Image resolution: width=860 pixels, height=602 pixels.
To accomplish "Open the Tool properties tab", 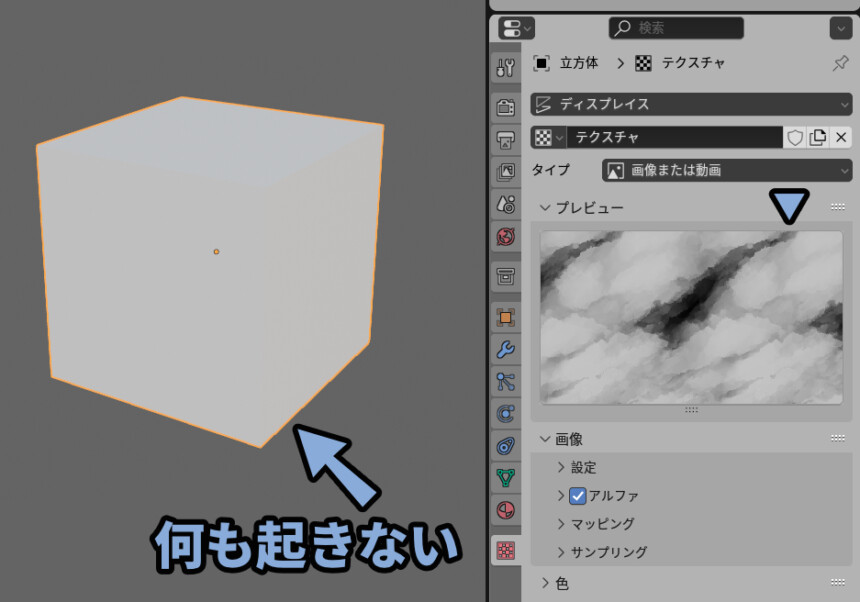I will click(505, 68).
